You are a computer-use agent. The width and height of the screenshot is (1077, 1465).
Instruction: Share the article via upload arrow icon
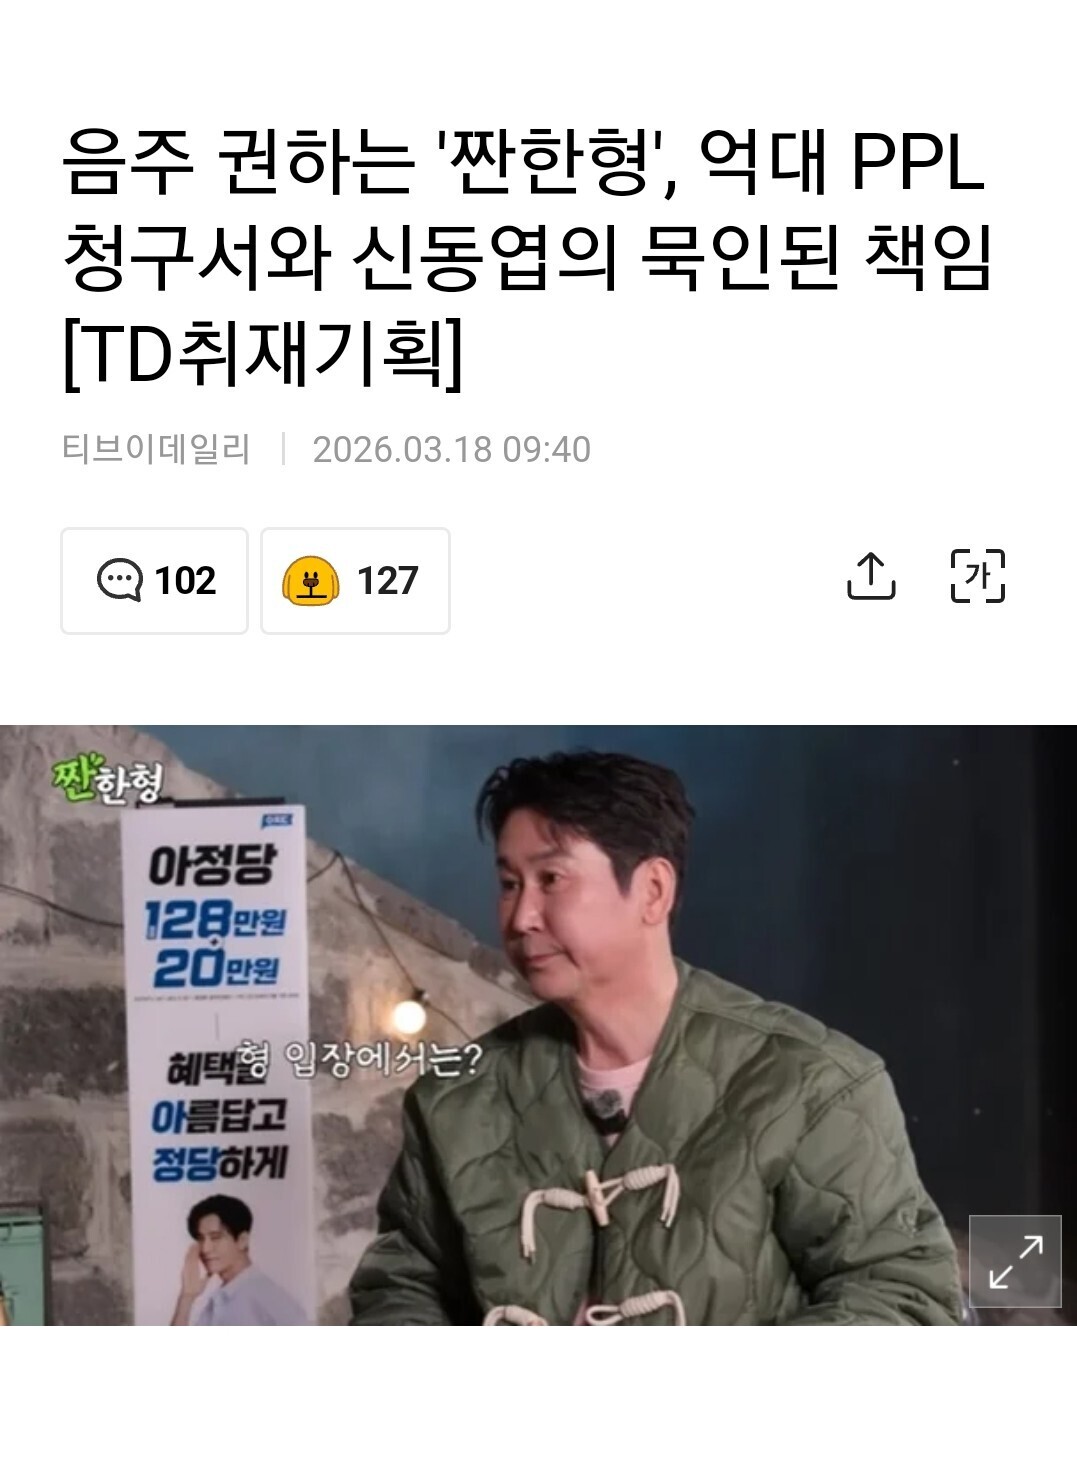click(871, 576)
